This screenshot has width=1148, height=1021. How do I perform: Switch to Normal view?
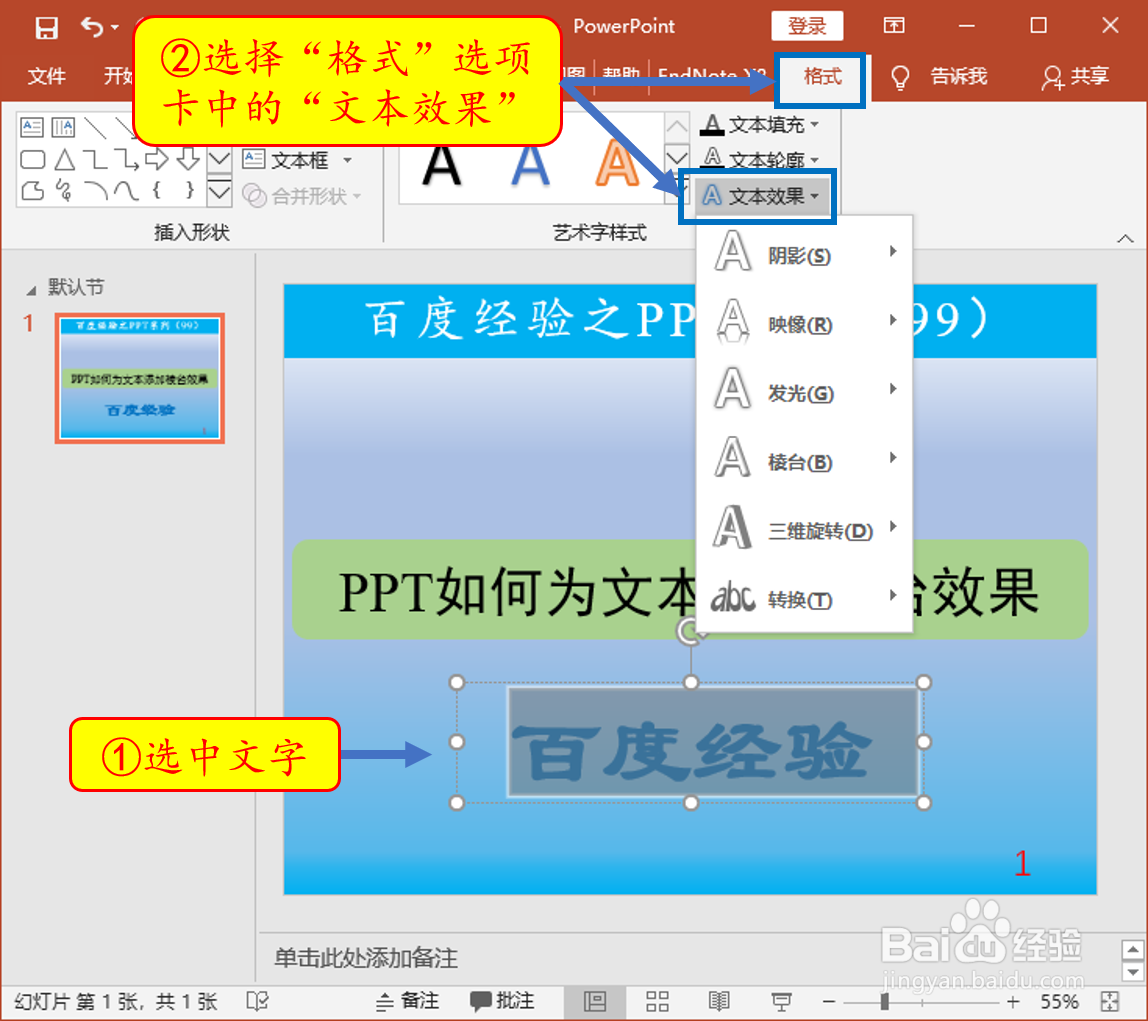pos(594,1001)
